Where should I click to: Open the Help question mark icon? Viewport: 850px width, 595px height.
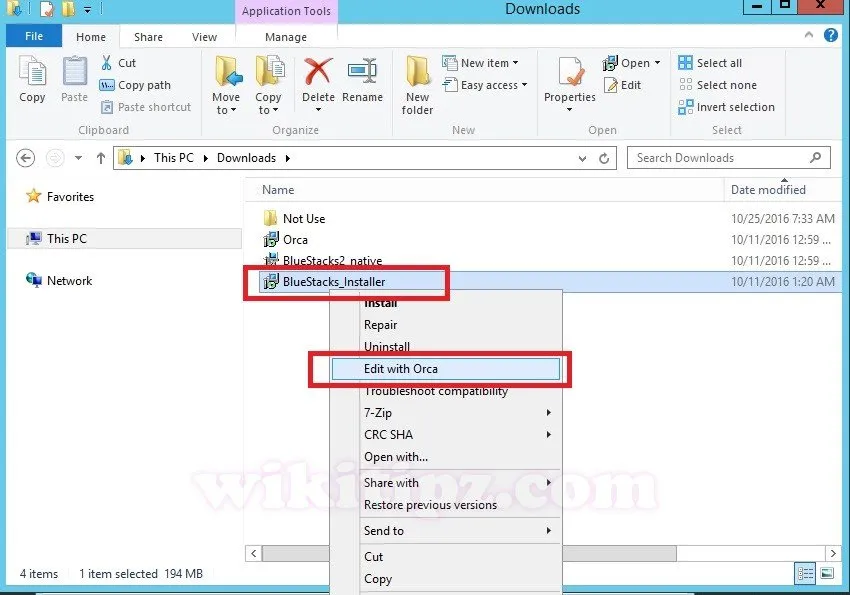830,35
